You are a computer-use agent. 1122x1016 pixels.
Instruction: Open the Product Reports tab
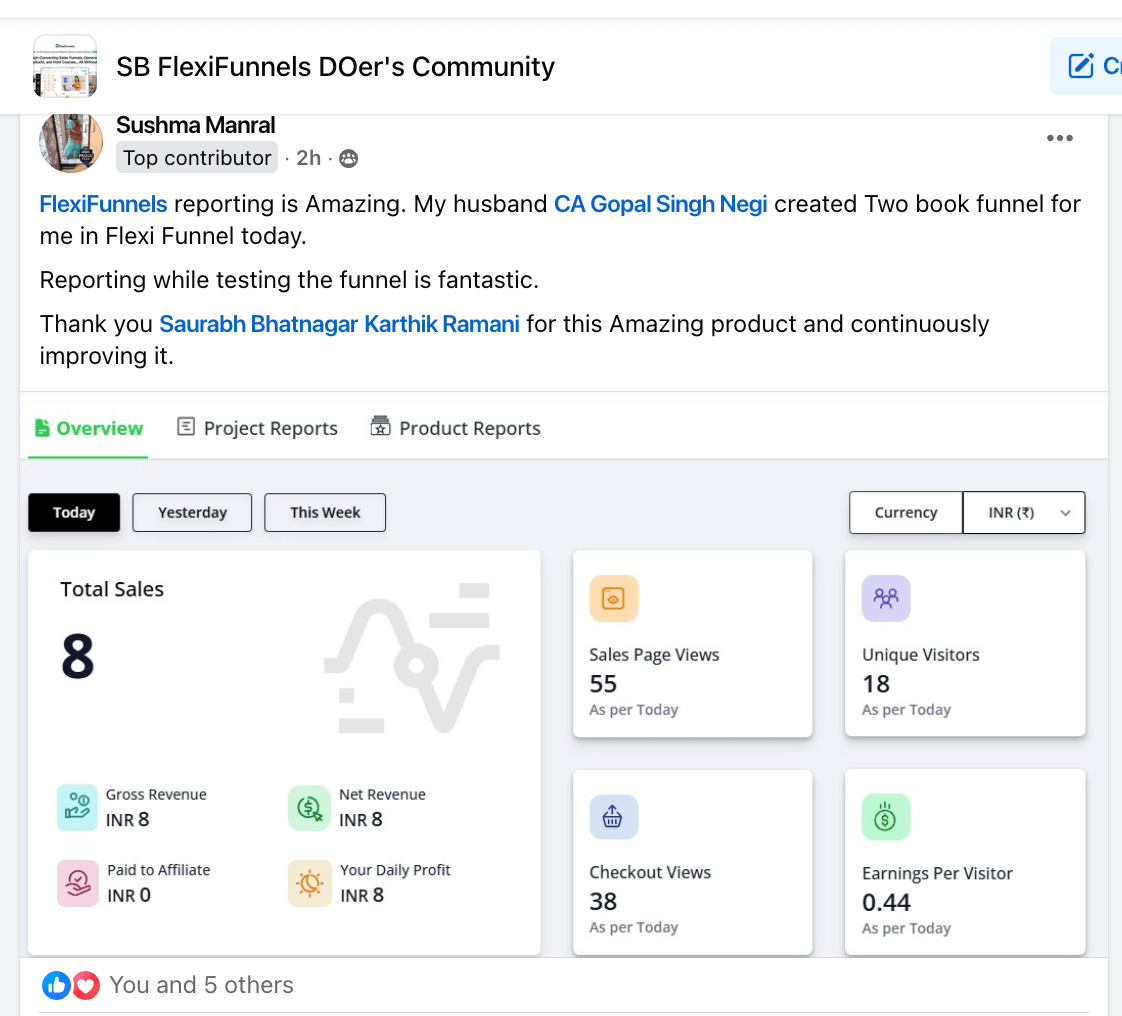coord(455,427)
